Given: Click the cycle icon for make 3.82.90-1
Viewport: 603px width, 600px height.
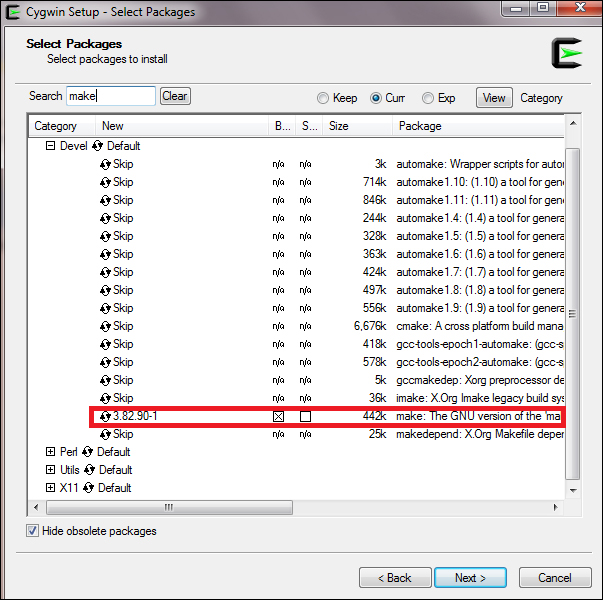Looking at the screenshot, I should click(x=105, y=417).
